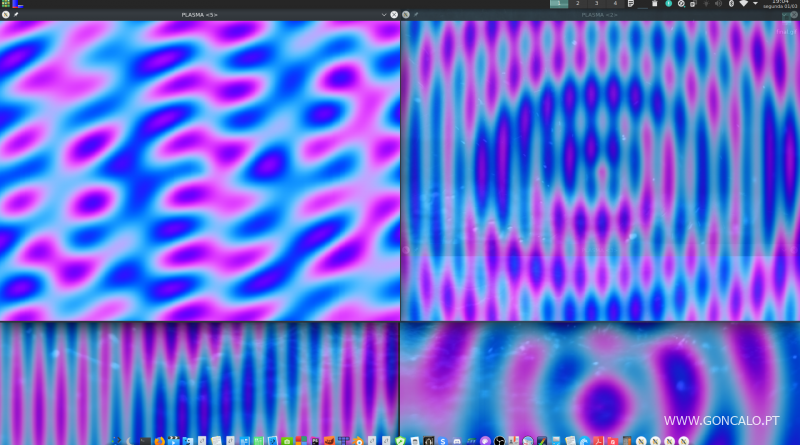Open the network wifi tray icon

(743, 4)
